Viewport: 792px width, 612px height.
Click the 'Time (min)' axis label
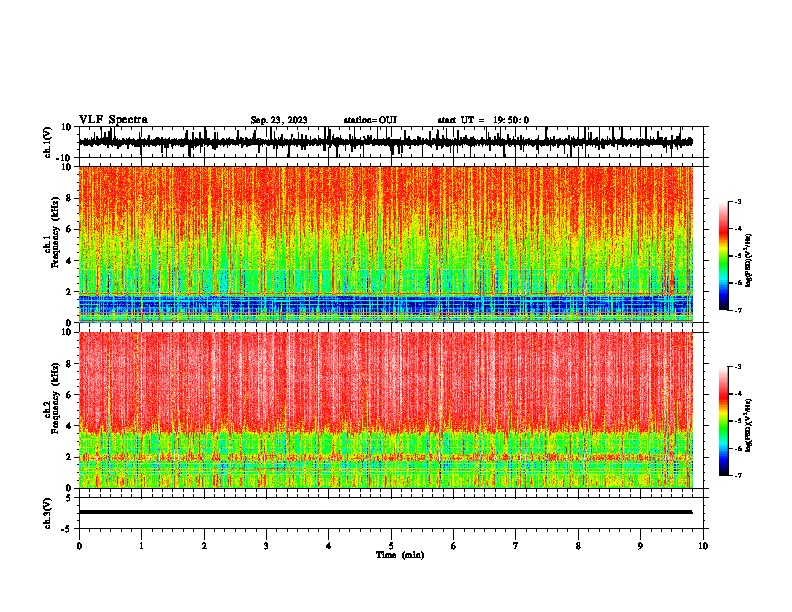(x=400, y=555)
